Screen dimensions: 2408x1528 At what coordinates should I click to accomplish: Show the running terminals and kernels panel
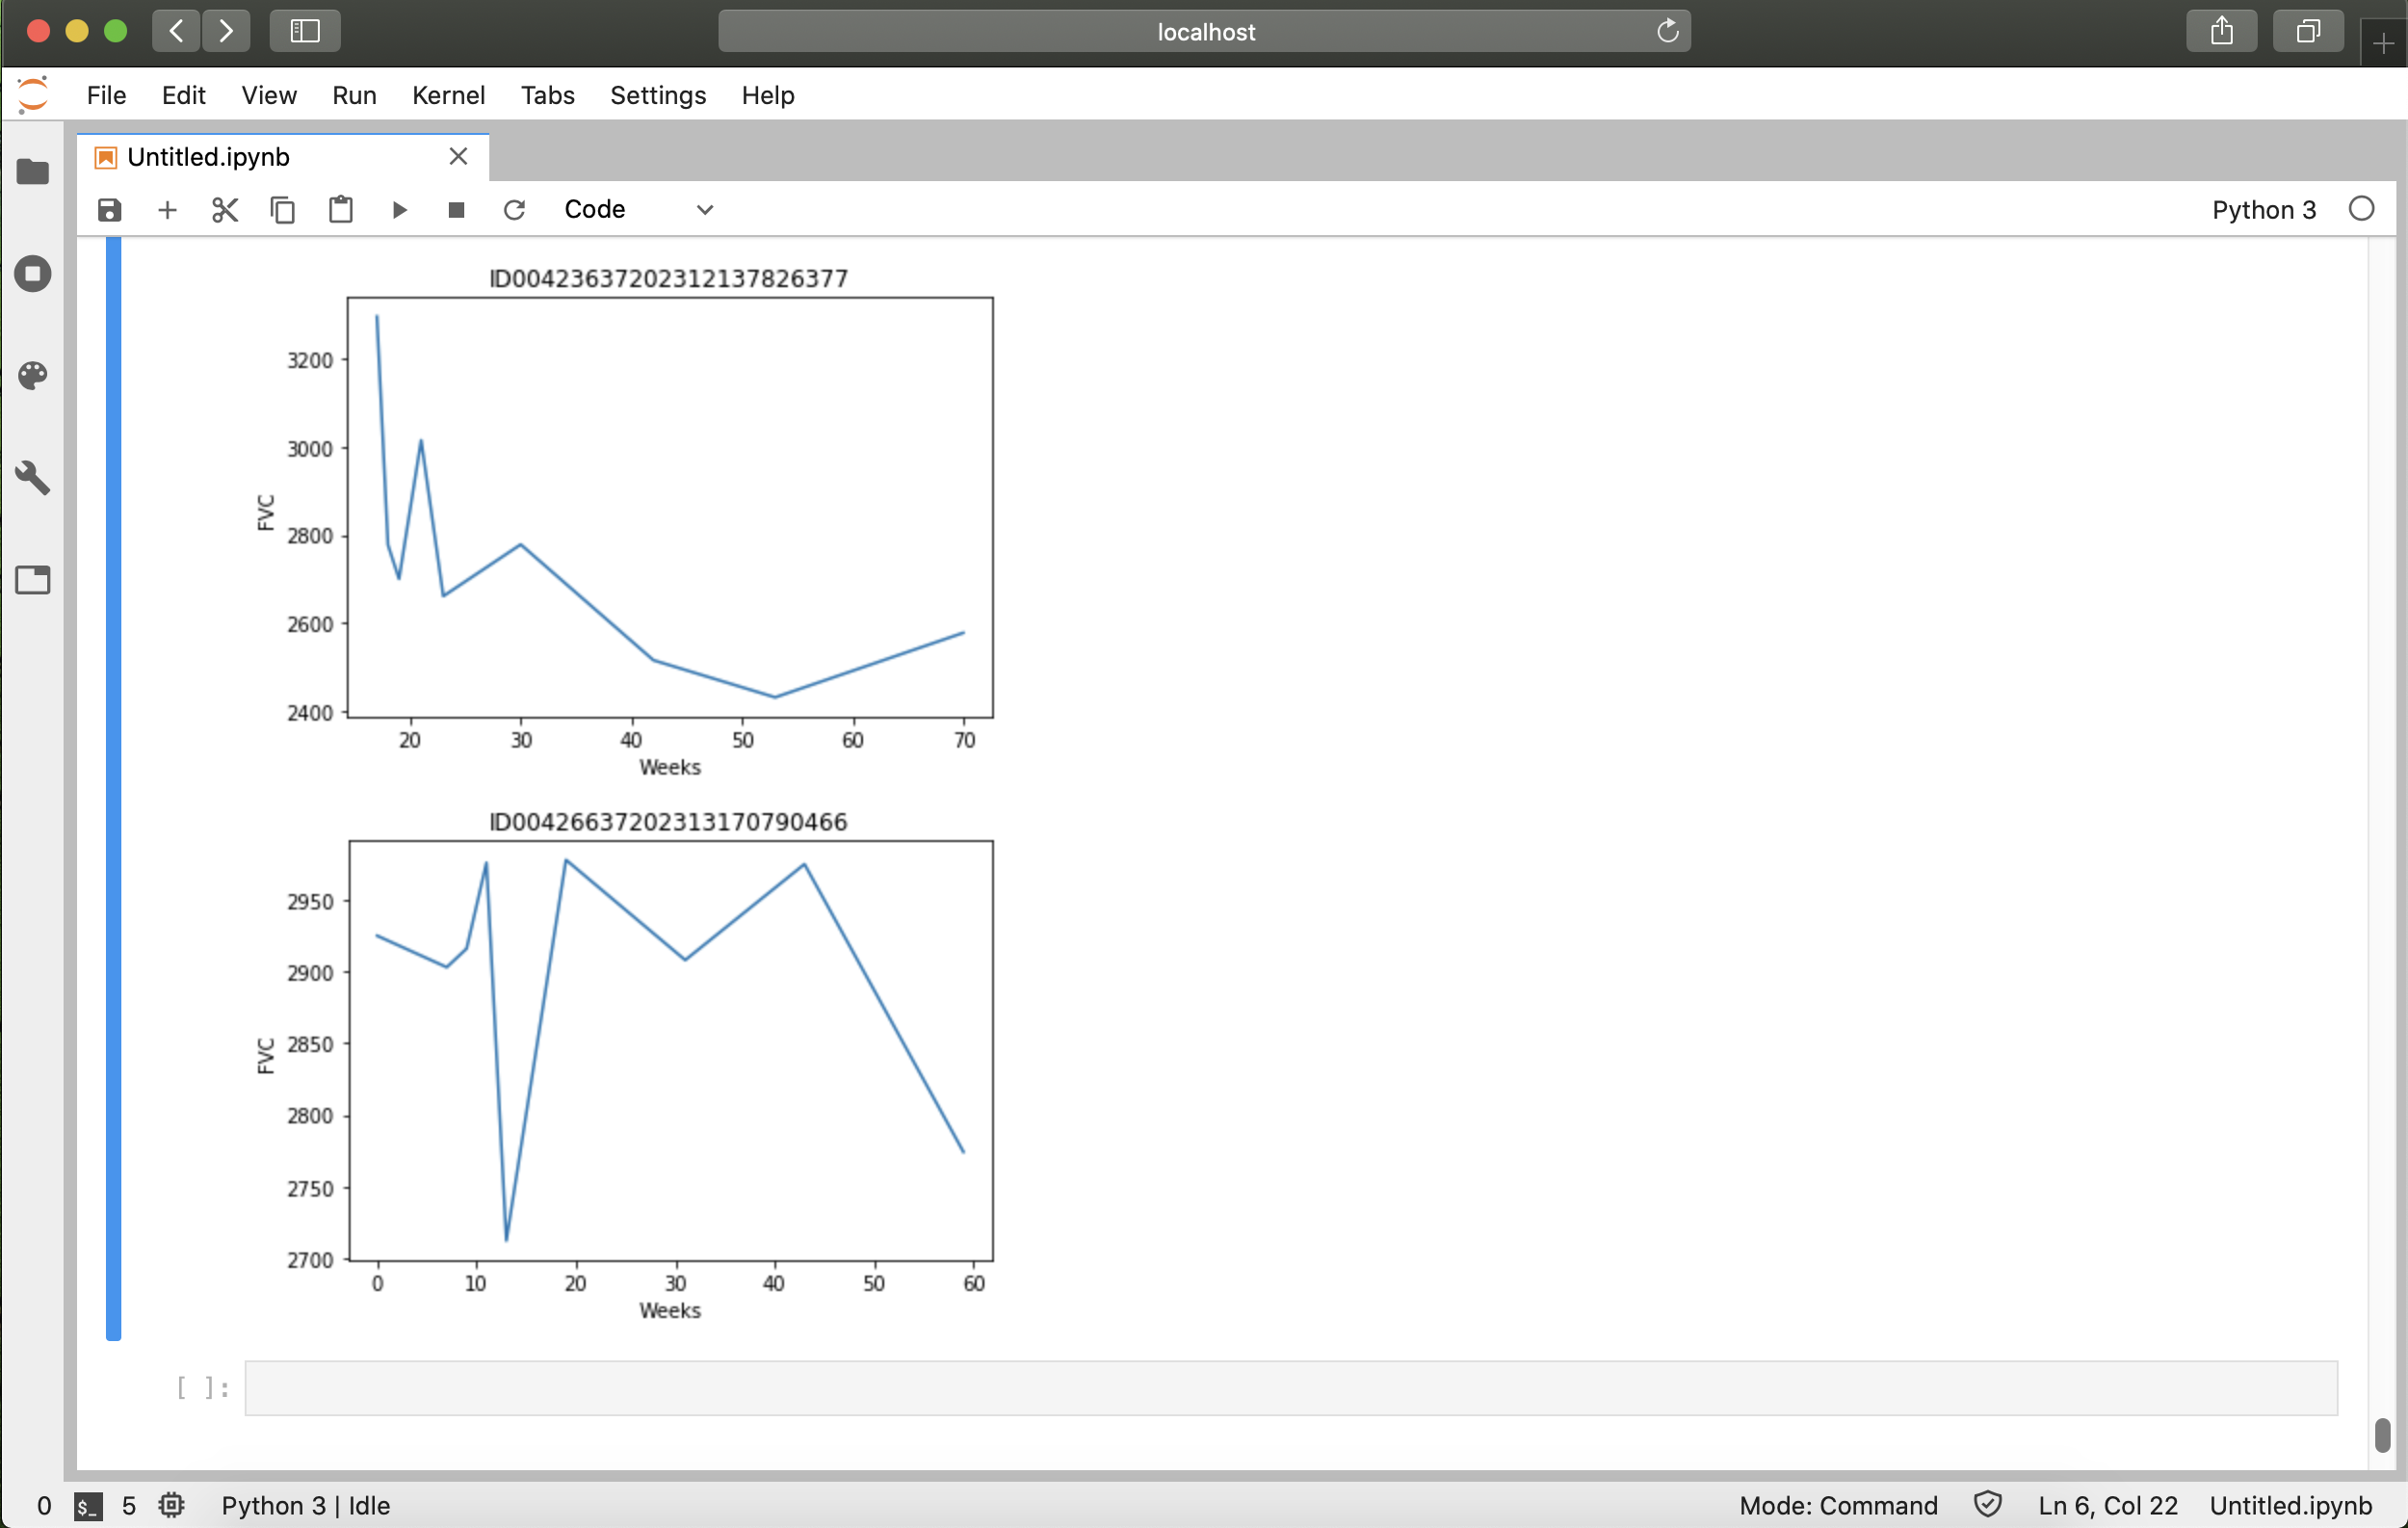(33, 274)
